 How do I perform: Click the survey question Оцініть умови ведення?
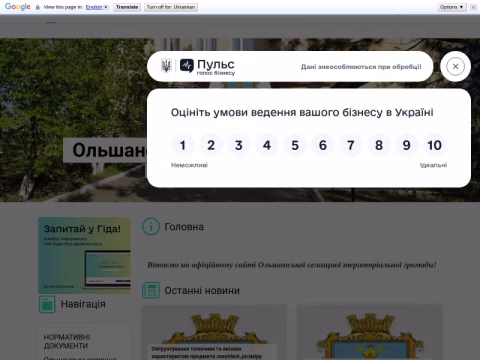click(x=302, y=112)
